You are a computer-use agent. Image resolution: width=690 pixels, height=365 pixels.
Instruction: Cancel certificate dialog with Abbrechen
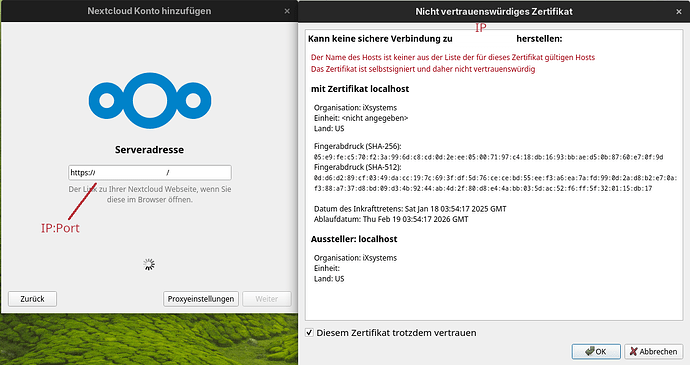653,351
